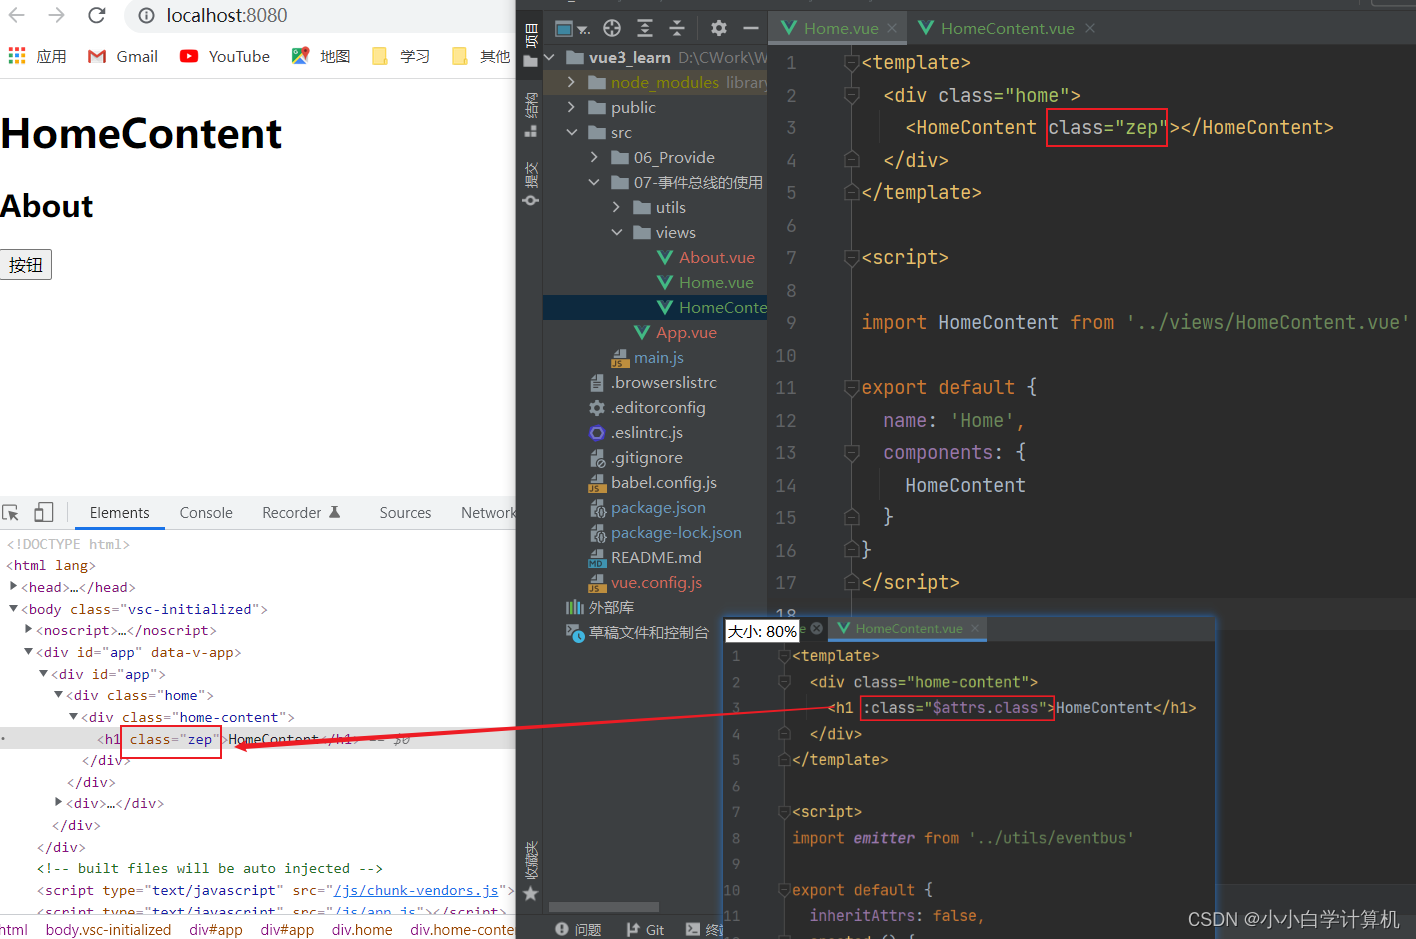Screen dimensions: 1416x939
Task: Expand the noscript node in DOM tree
Action: (x=28, y=630)
